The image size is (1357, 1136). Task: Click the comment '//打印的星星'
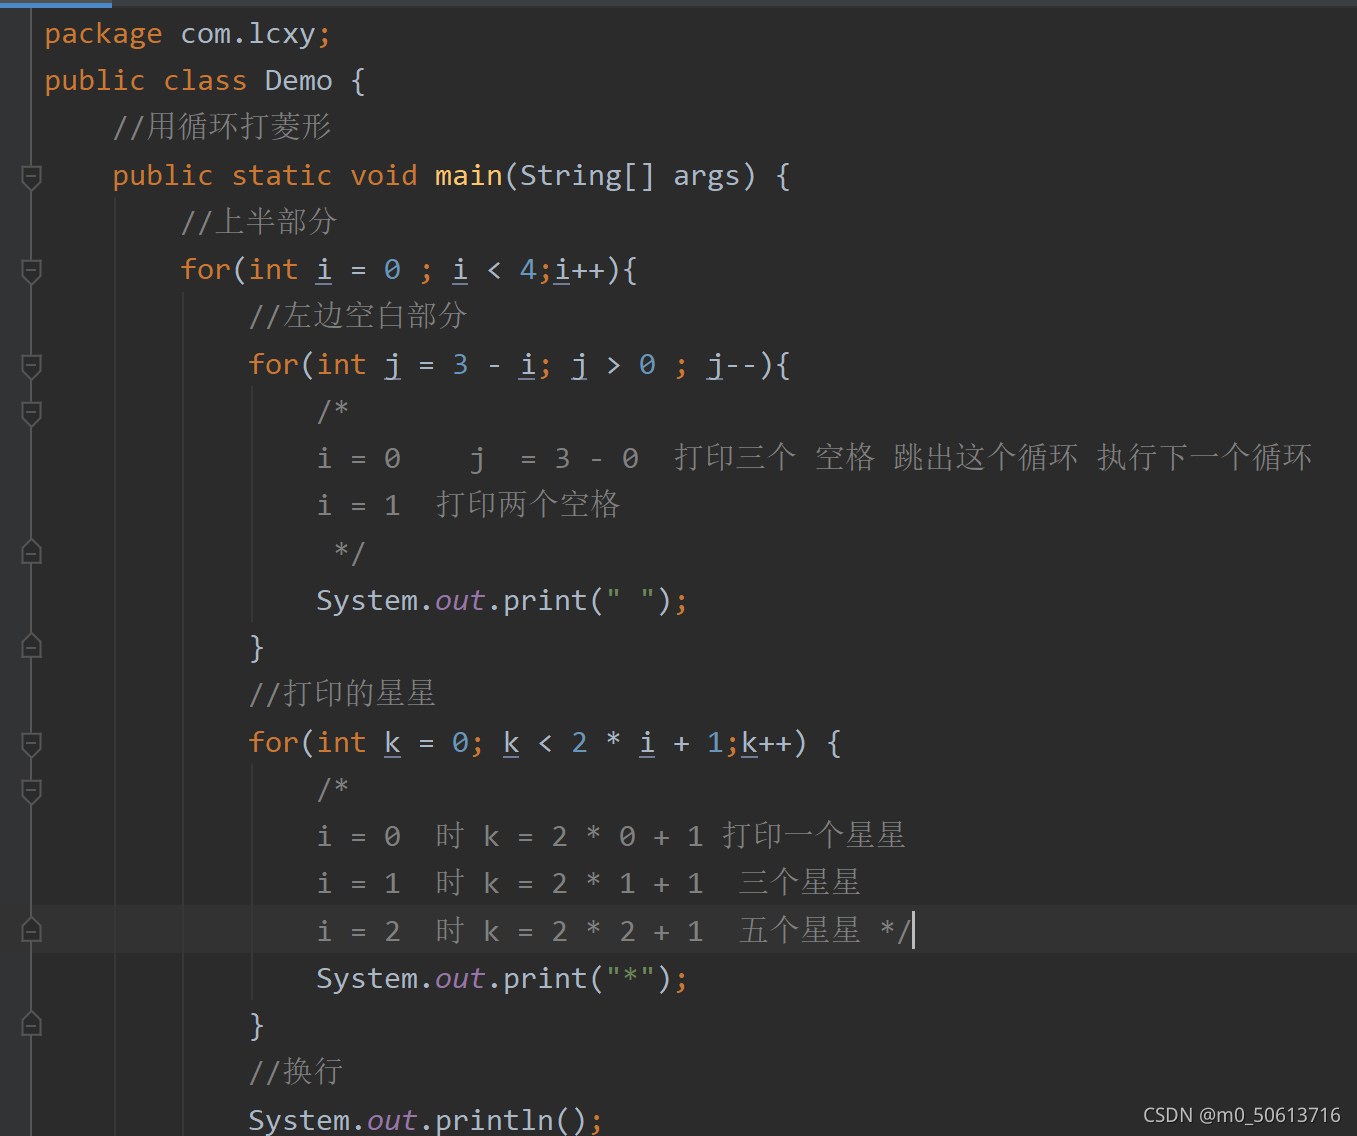342,694
